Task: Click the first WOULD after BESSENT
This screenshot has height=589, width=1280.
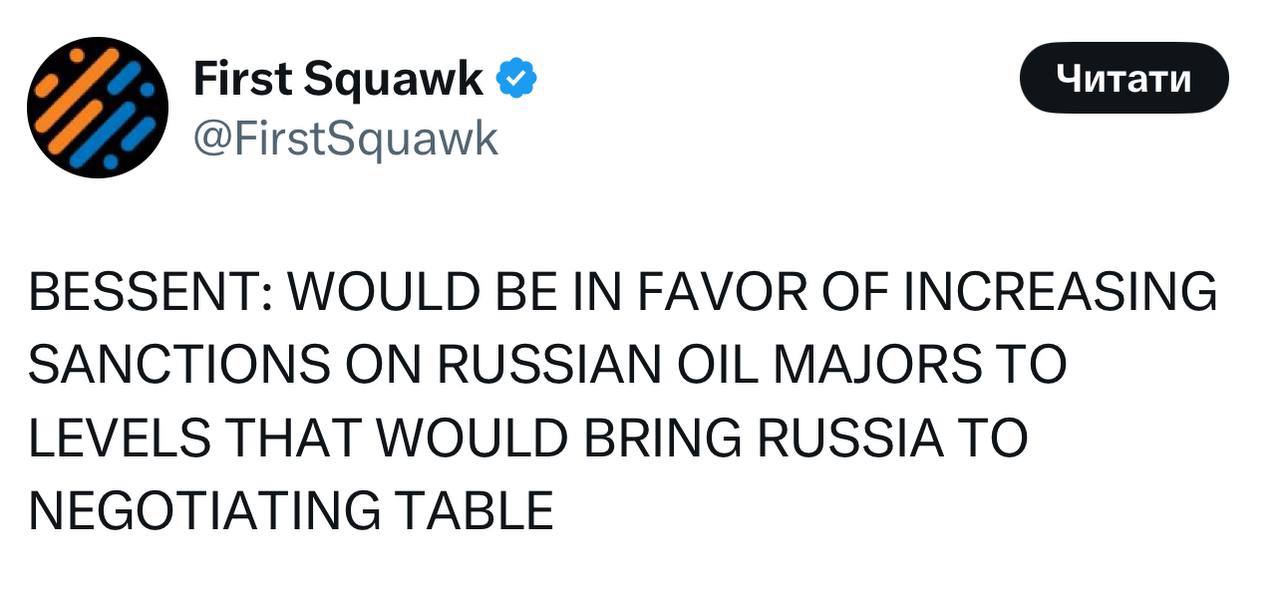Action: [383, 294]
